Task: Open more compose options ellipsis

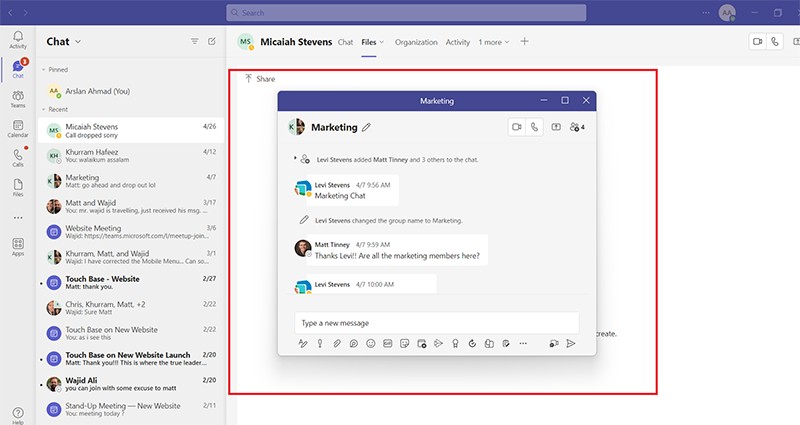Action: click(523, 343)
